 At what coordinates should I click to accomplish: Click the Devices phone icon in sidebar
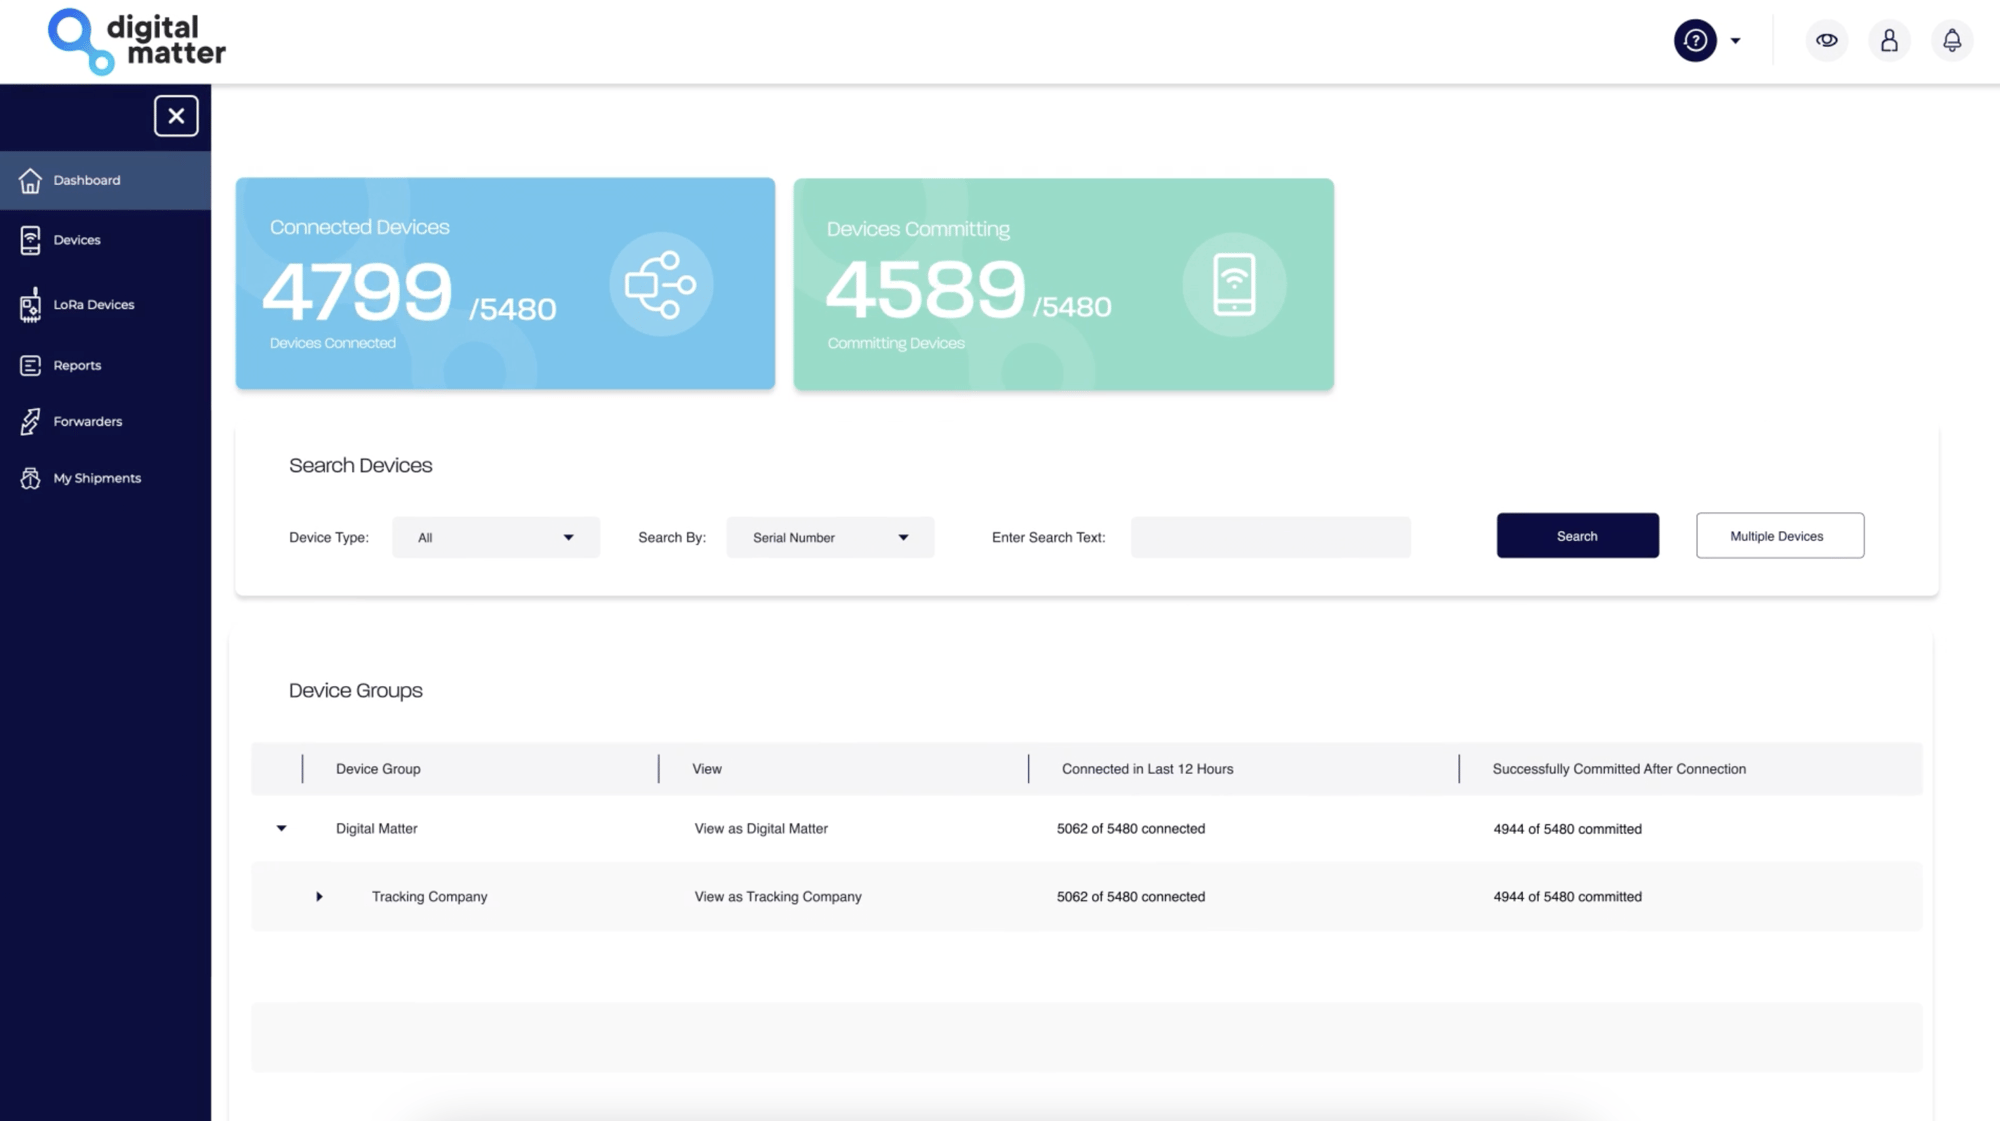[x=30, y=240]
